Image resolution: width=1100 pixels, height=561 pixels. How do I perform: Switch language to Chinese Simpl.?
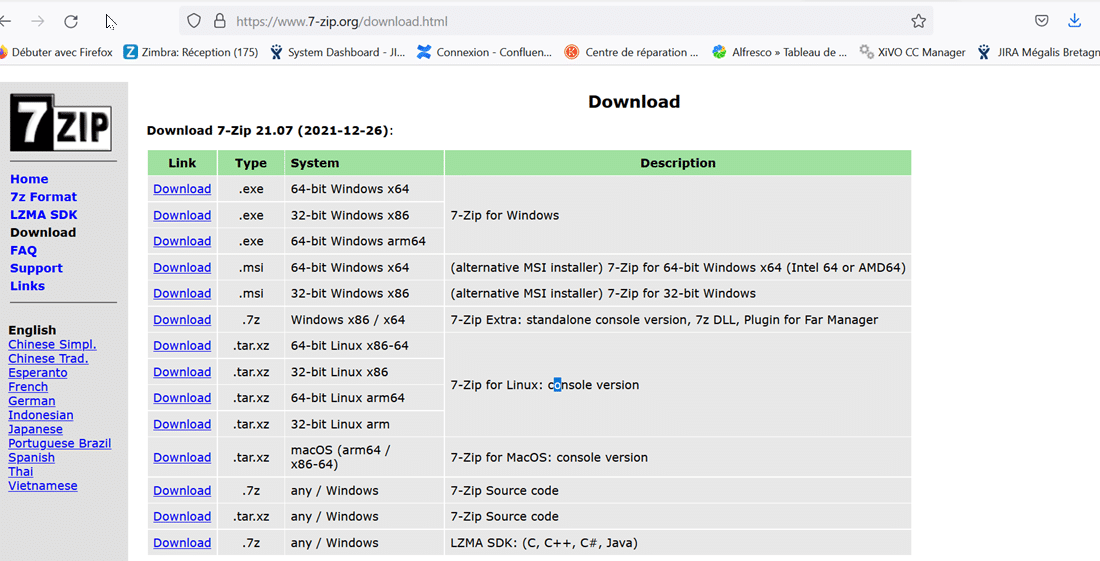coord(52,344)
